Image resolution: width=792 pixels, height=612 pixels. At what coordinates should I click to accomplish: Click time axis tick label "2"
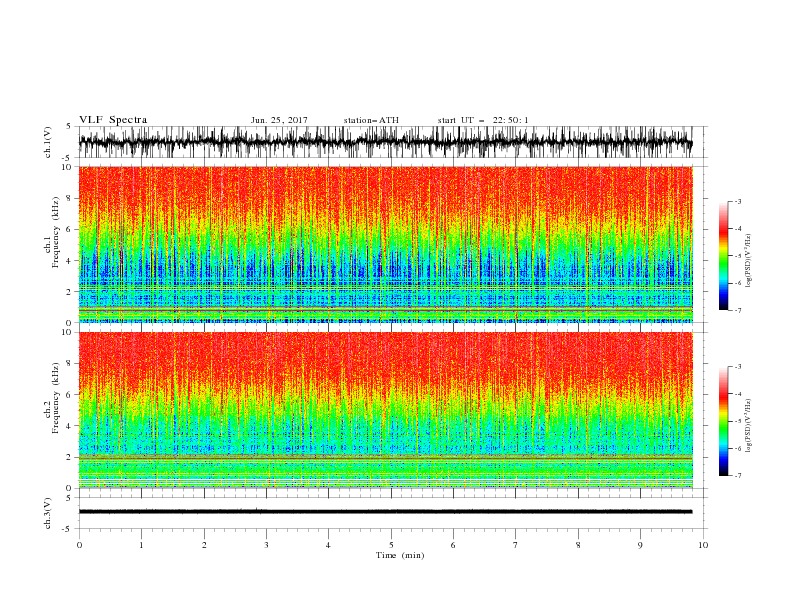[x=204, y=545]
